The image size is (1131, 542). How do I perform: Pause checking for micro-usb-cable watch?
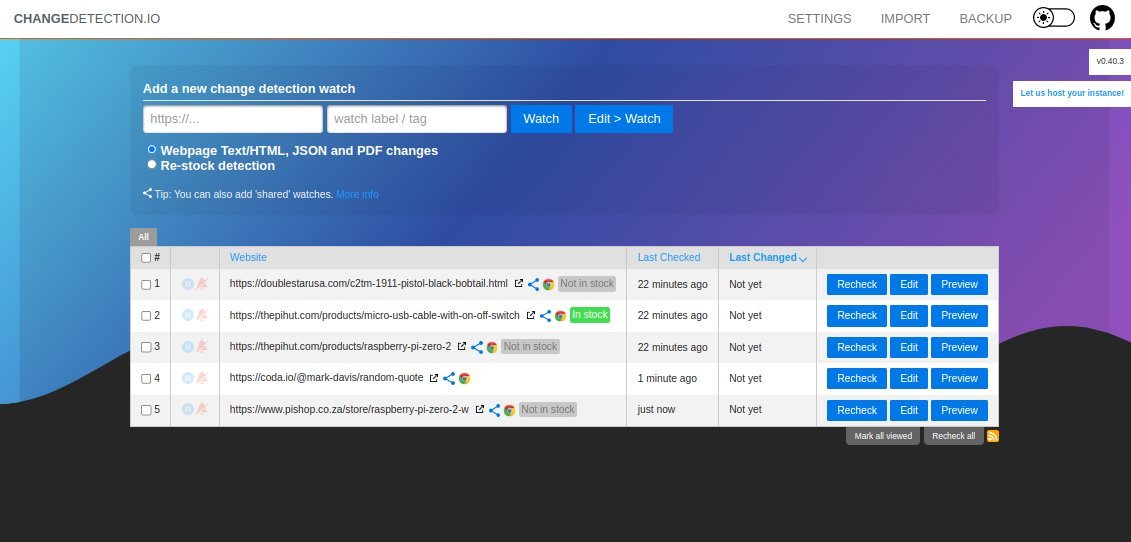click(188, 315)
